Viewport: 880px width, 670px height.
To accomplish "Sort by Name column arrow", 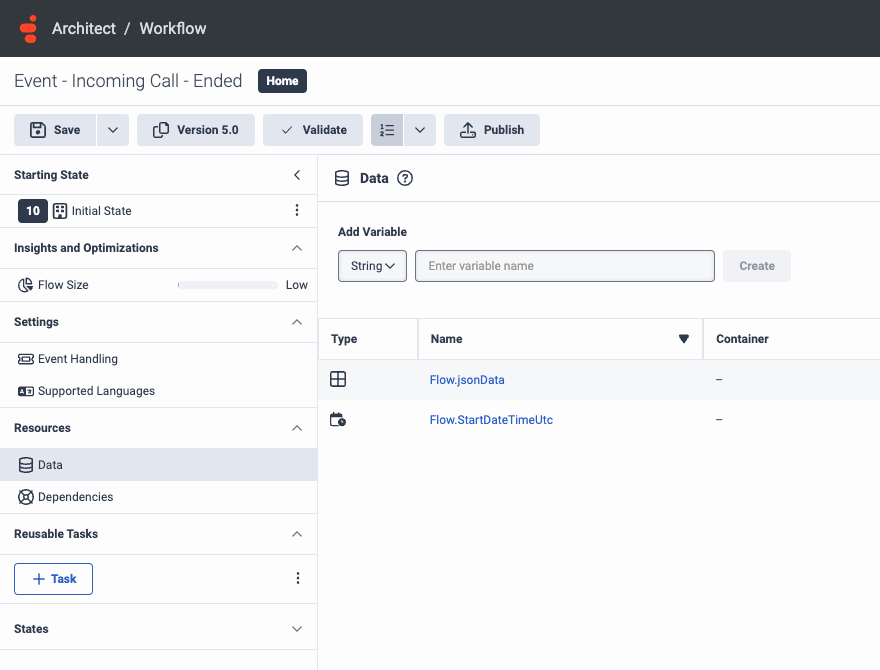I will pos(684,339).
